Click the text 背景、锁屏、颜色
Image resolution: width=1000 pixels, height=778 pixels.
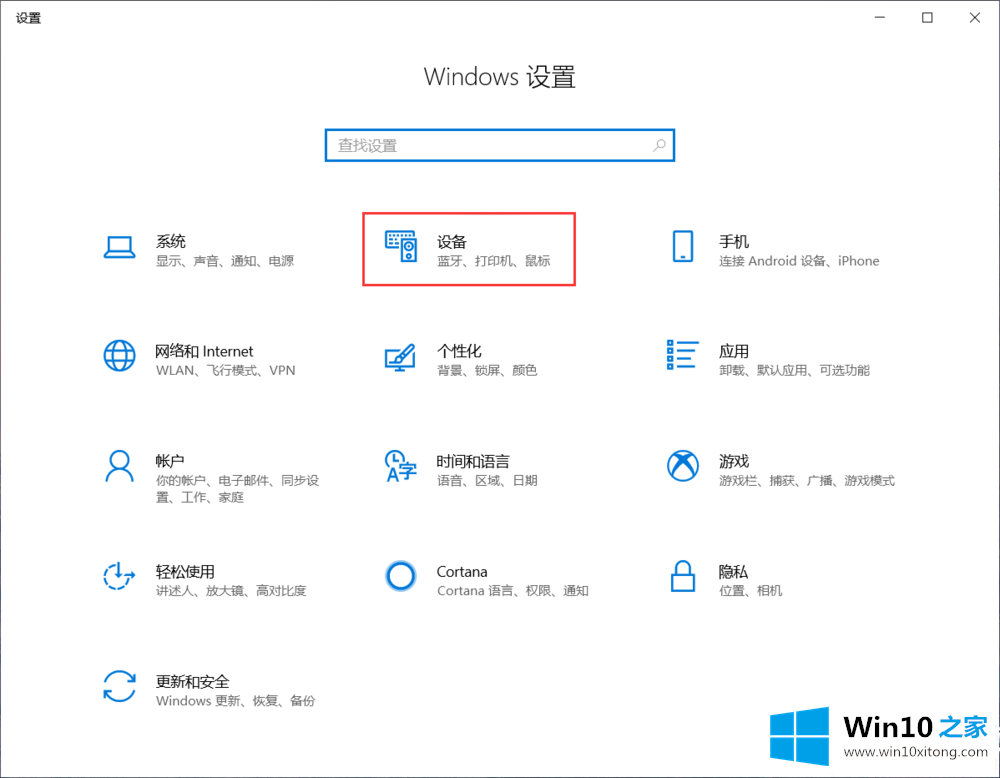pos(487,371)
